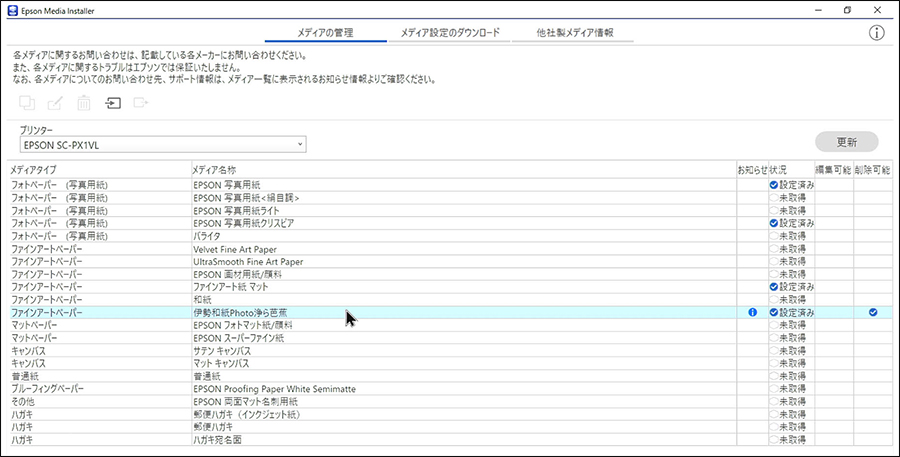Select the EPSON フォトマット紙/顔料 row
The height and width of the screenshot is (457, 900).
[x=450, y=325]
